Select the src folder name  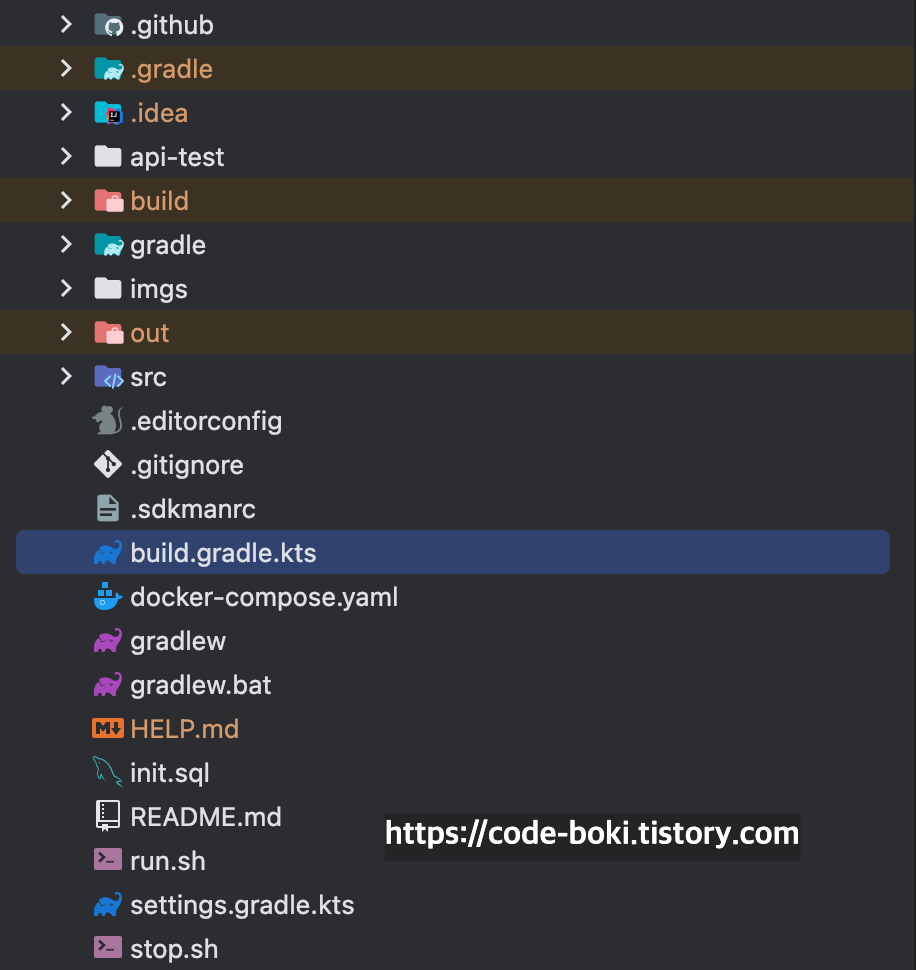click(148, 378)
